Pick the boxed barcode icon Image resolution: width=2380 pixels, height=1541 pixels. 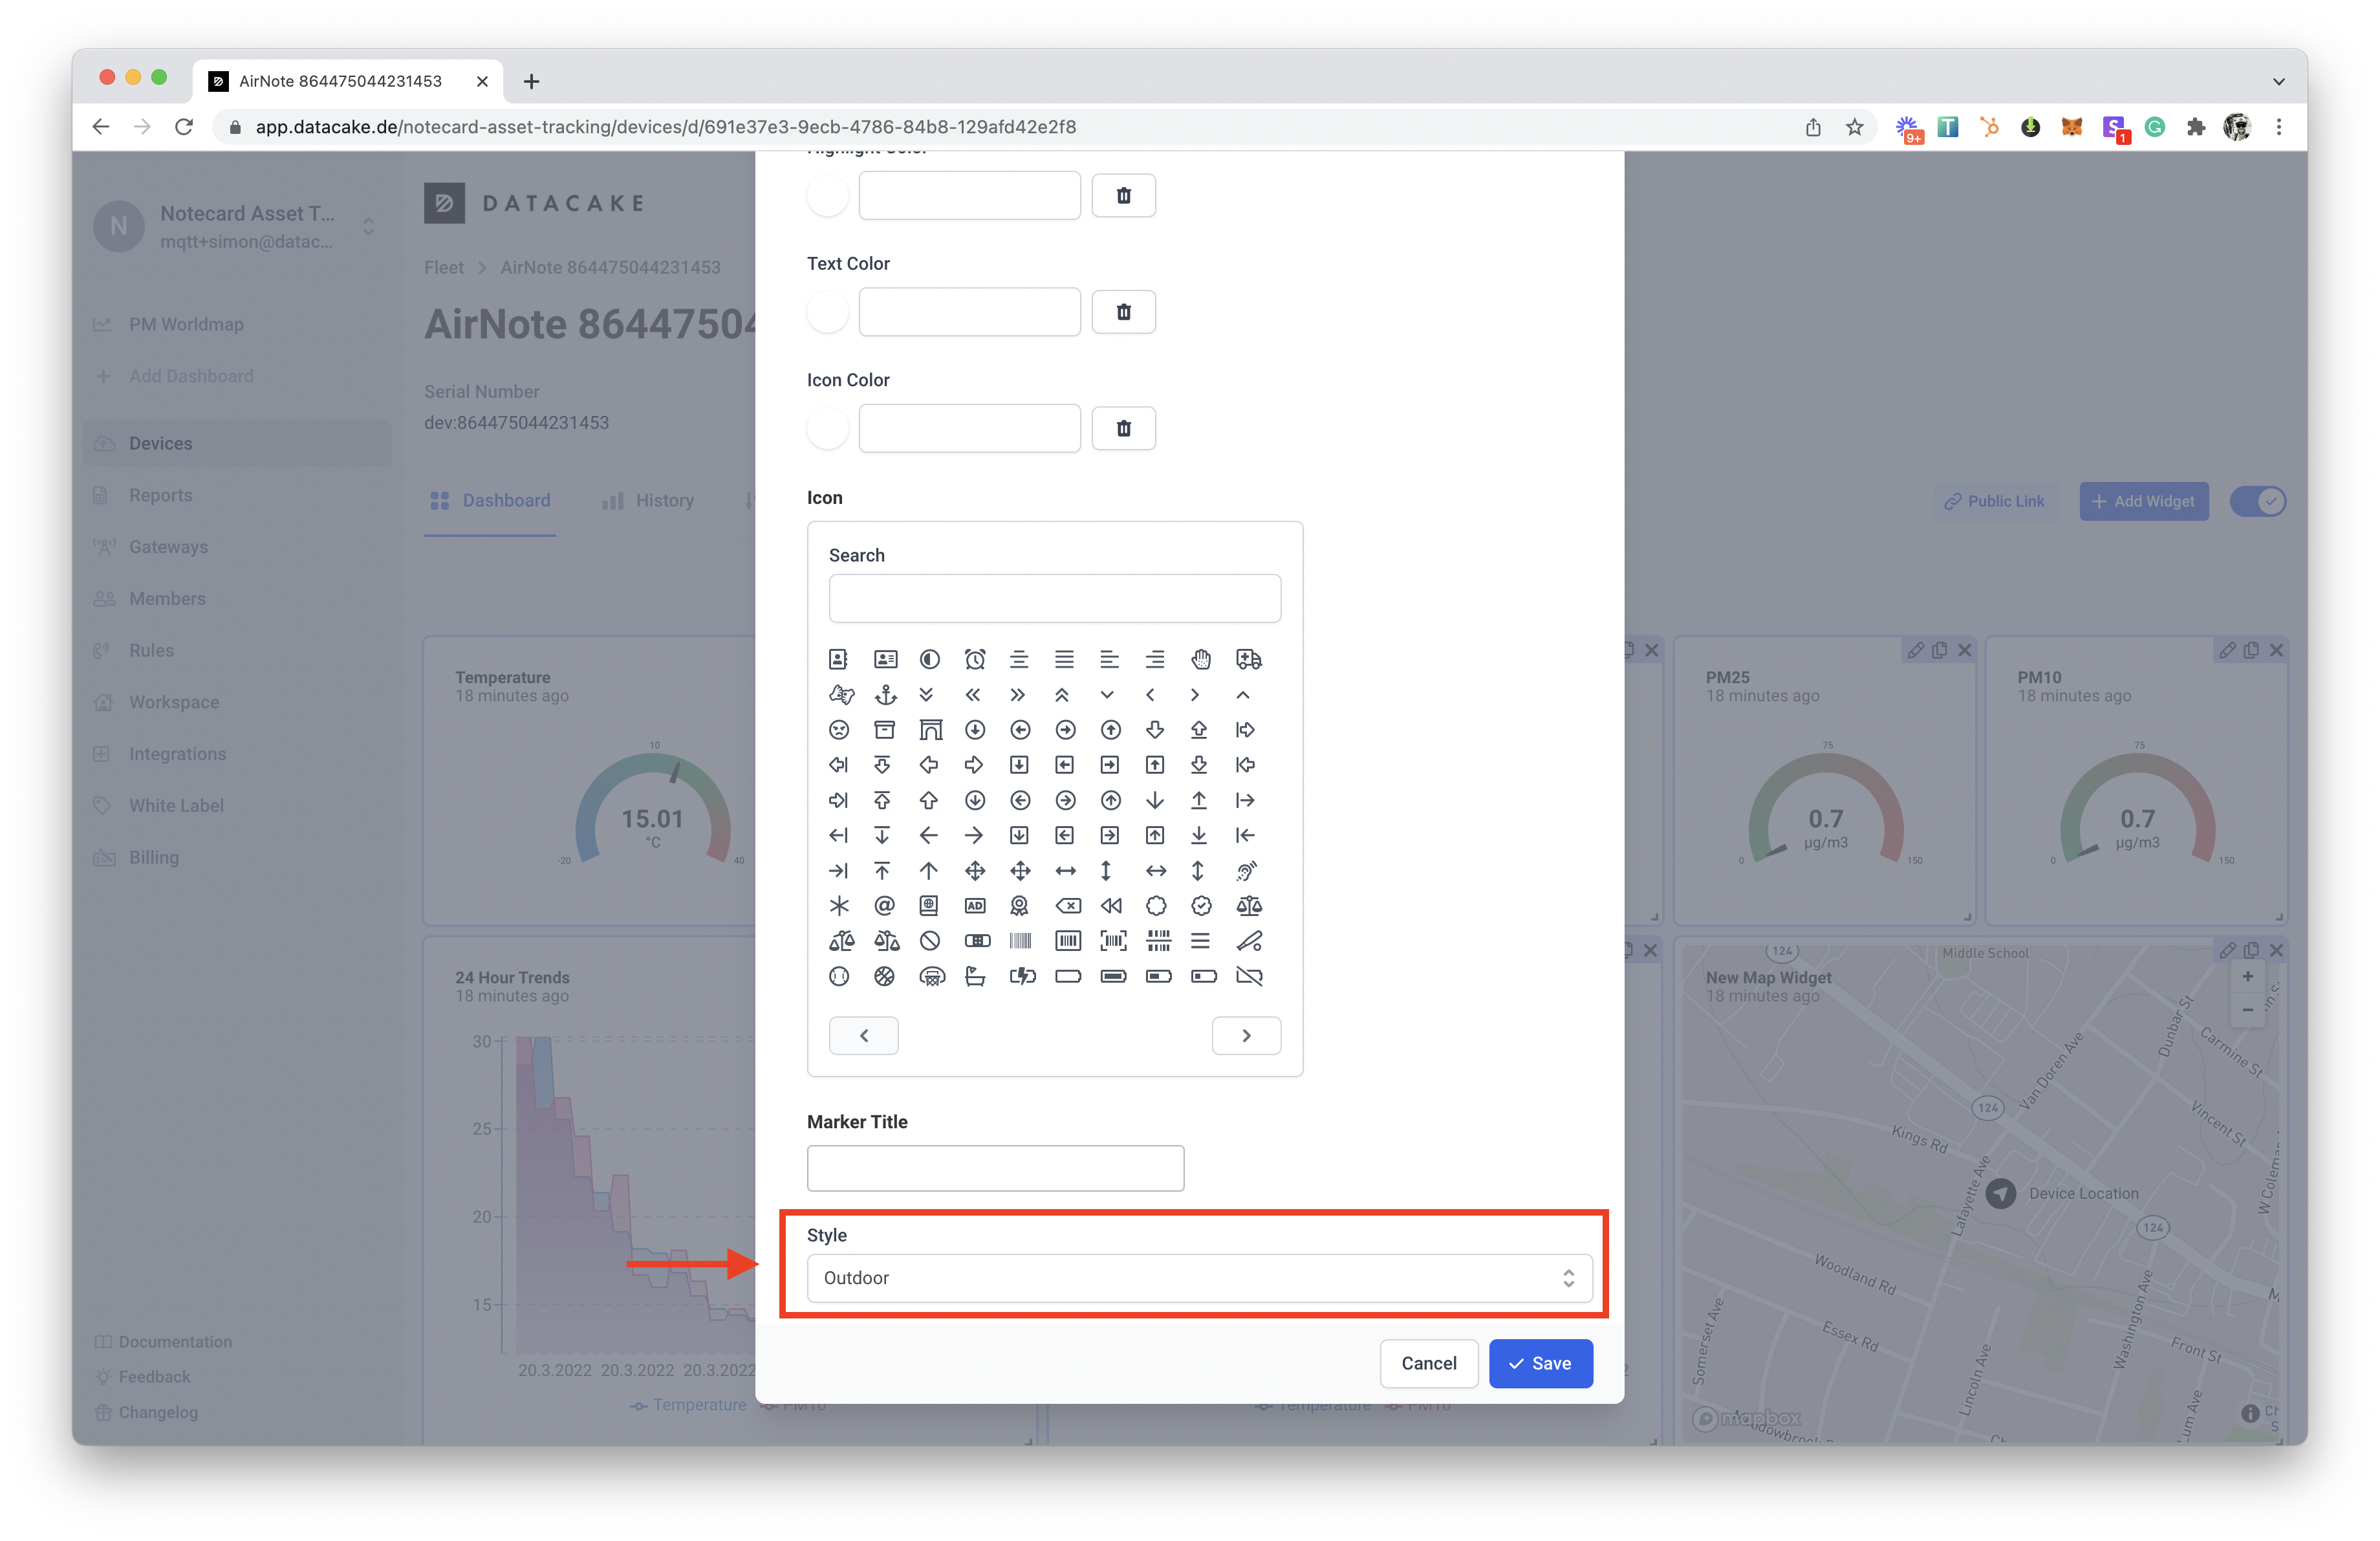1067,941
